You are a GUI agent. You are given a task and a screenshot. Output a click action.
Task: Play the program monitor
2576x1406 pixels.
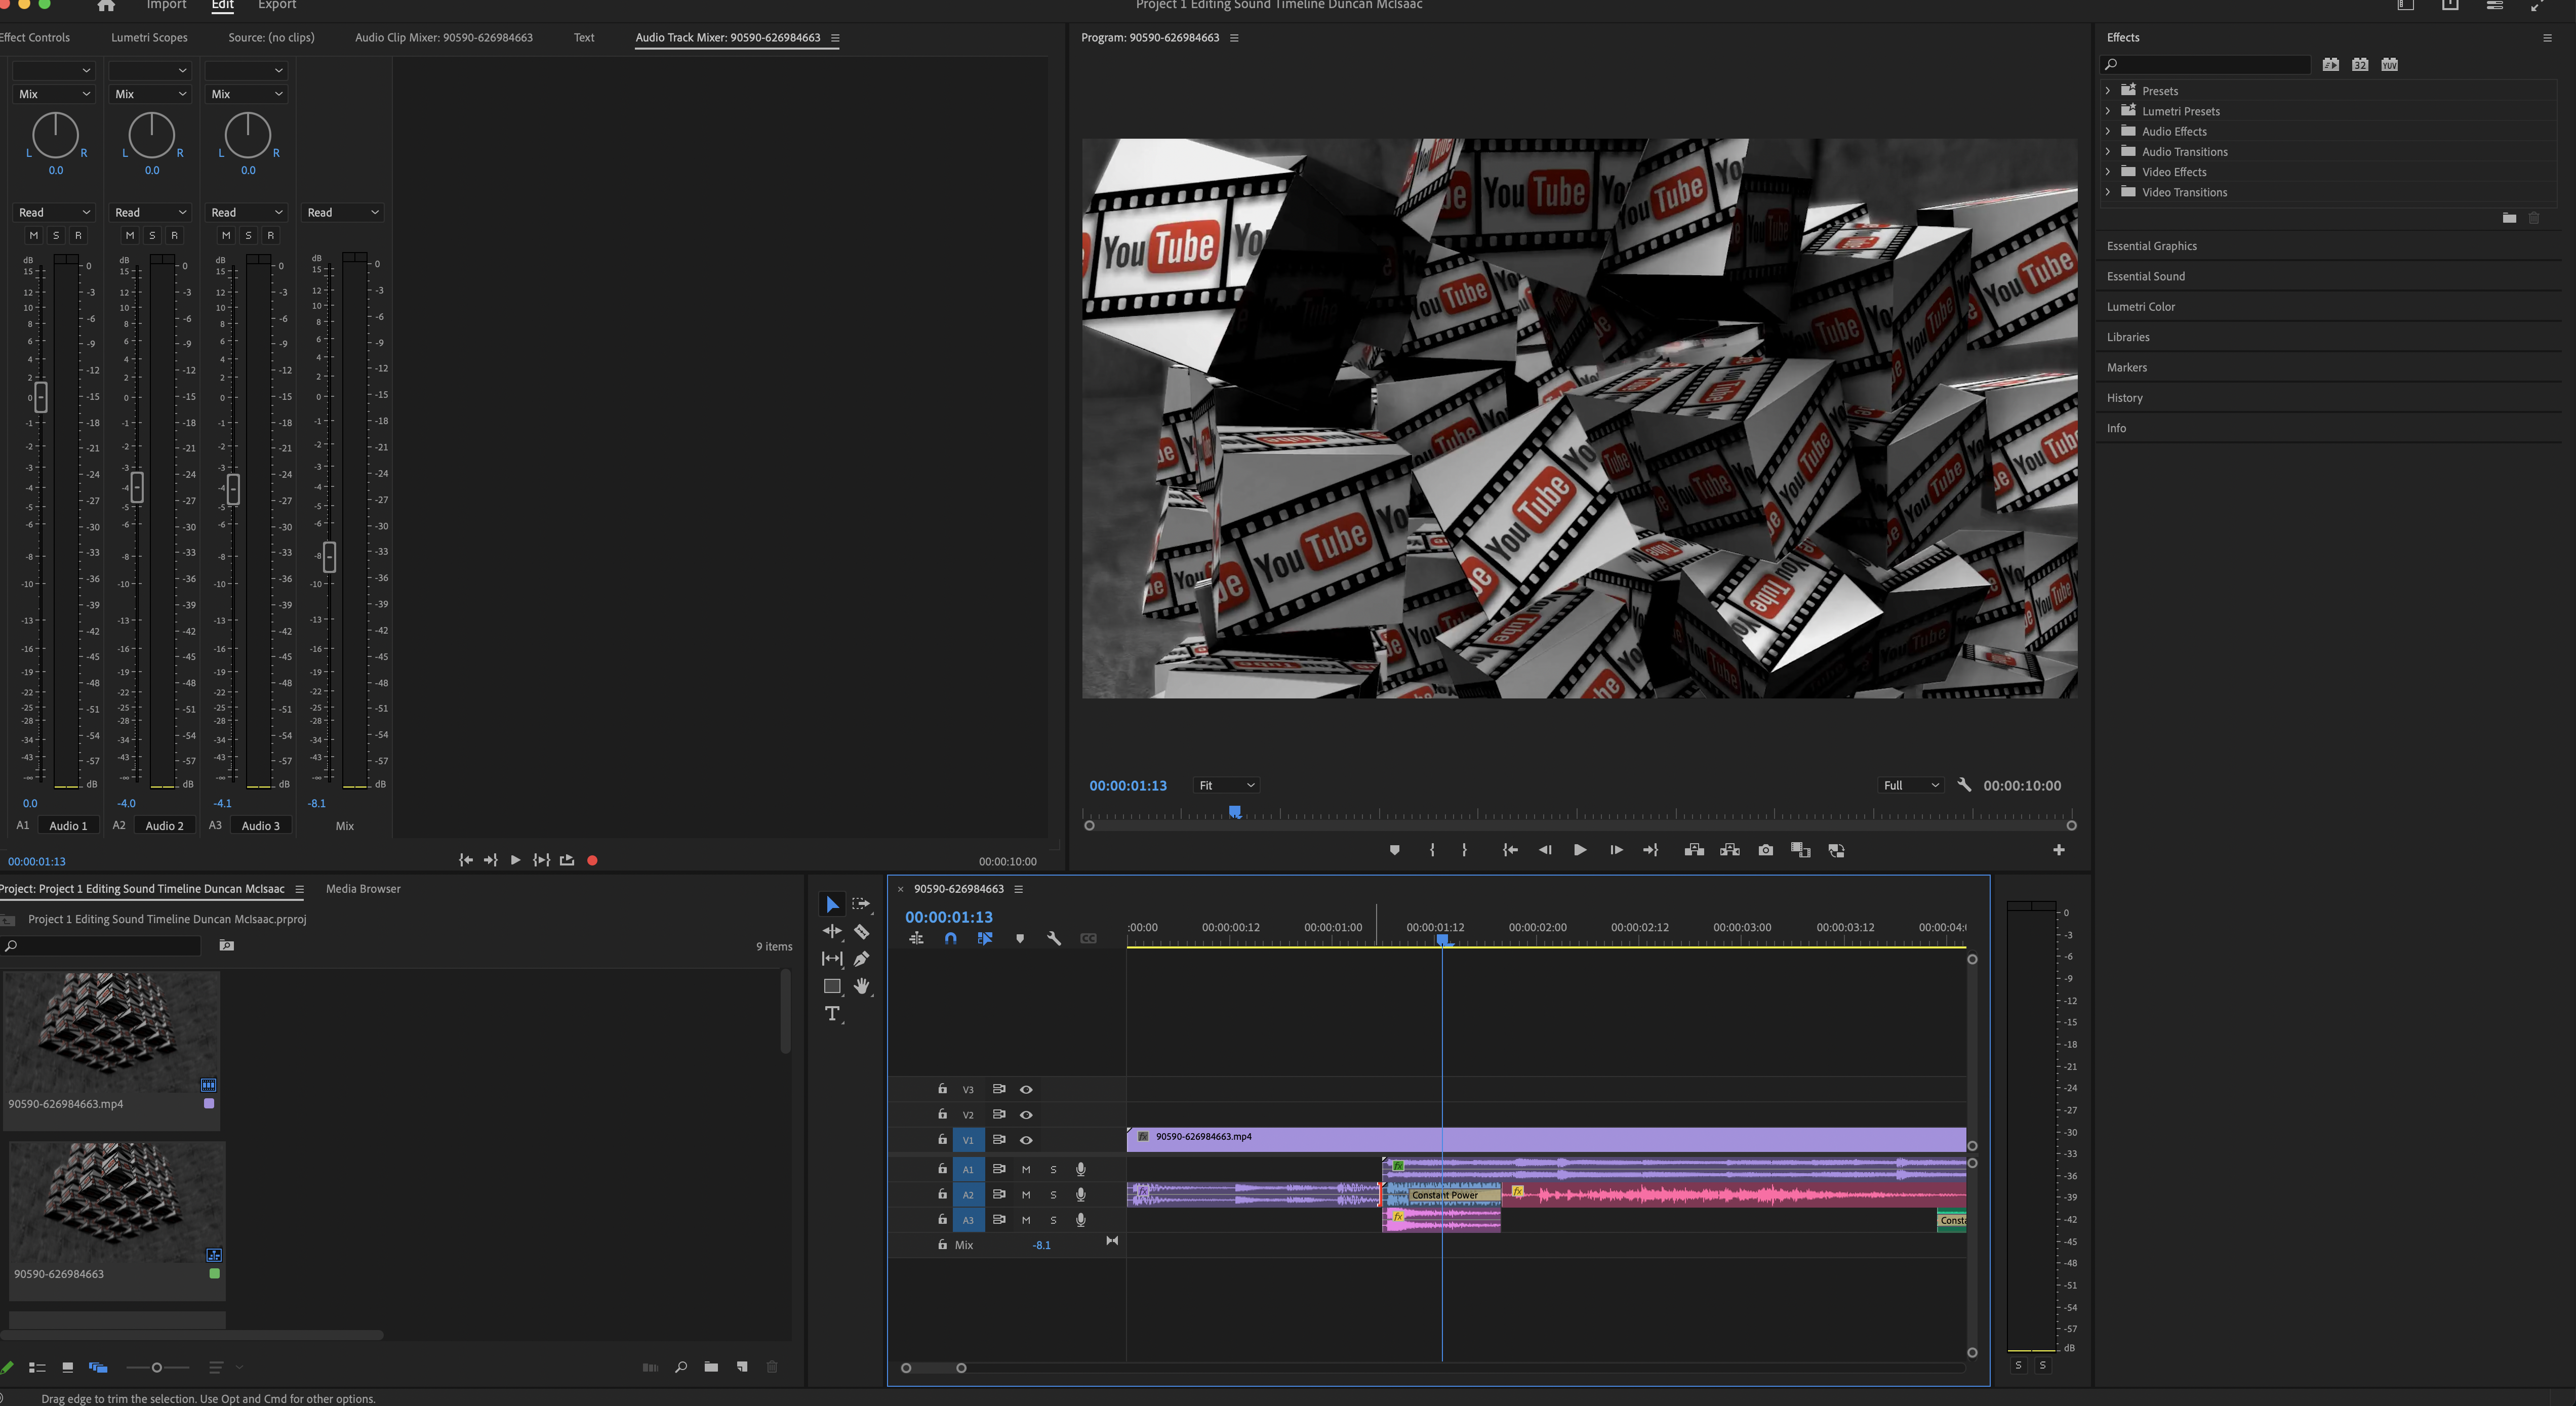pyautogui.click(x=1580, y=850)
